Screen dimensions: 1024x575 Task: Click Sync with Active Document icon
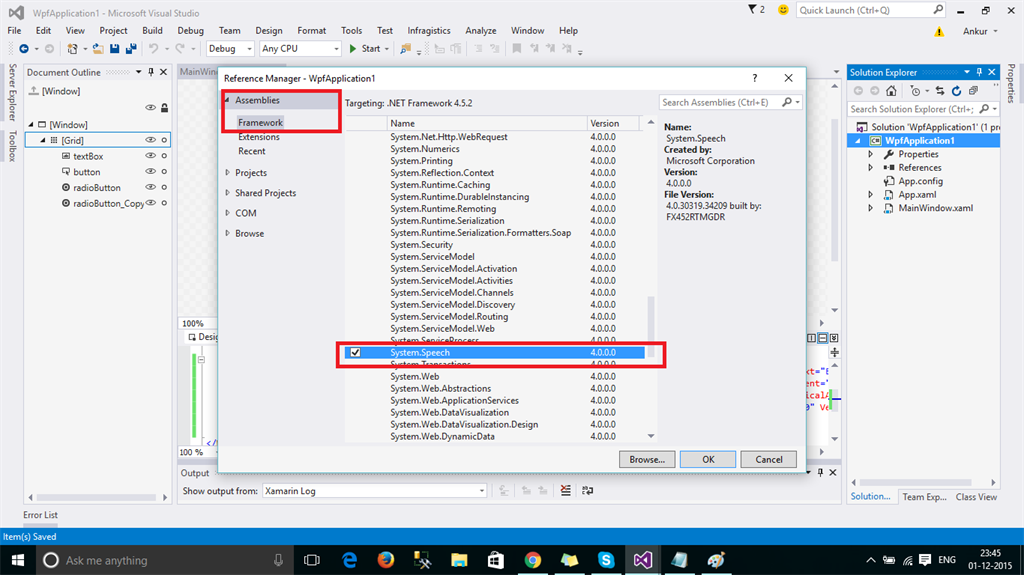[x=940, y=91]
